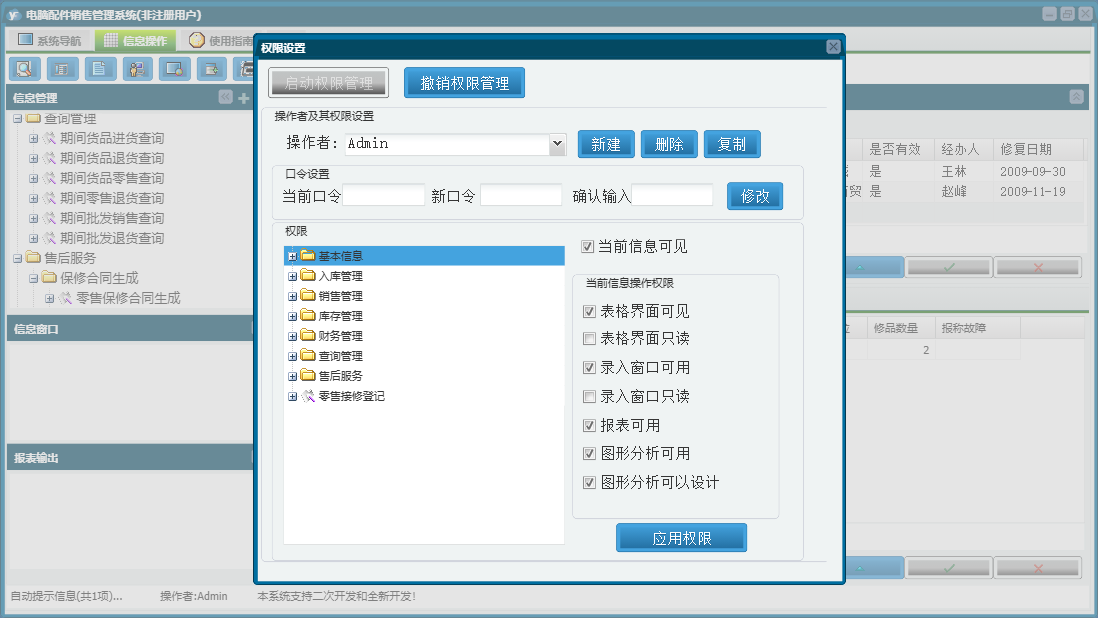Enable the 表格界面只读 checkbox

[x=589, y=339]
